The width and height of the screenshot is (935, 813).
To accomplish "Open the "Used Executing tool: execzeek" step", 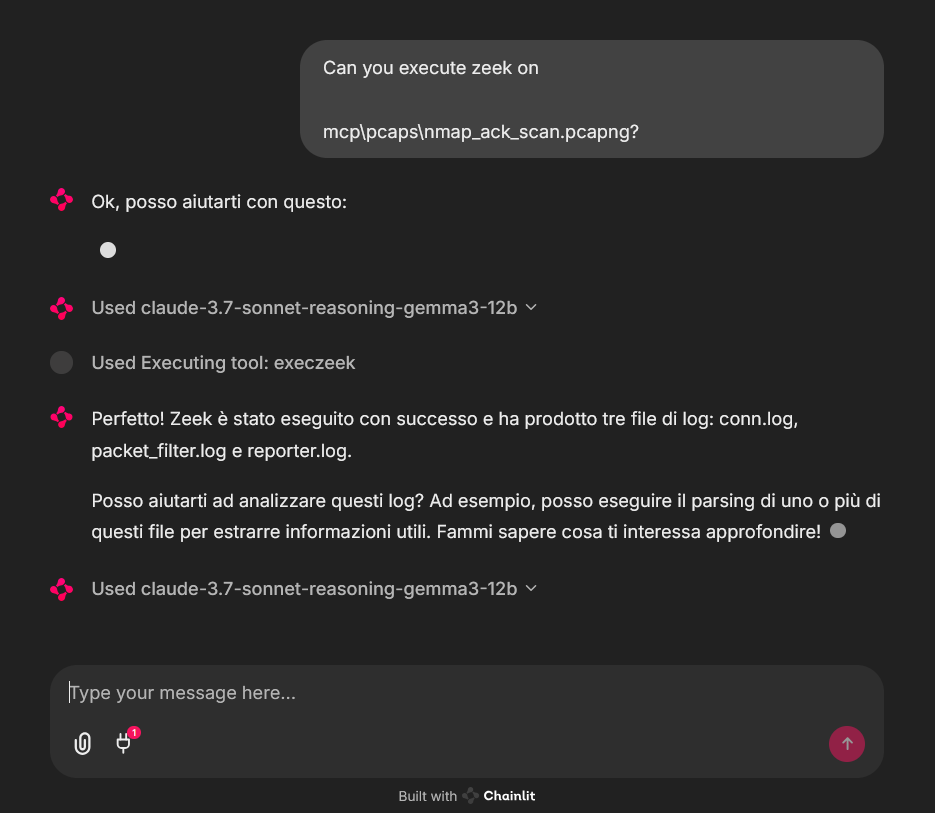I will tap(223, 363).
